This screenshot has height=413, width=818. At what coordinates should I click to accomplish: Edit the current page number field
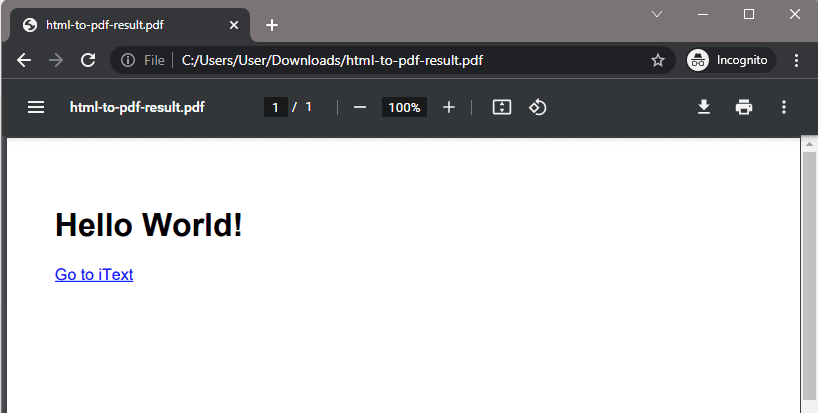[275, 107]
